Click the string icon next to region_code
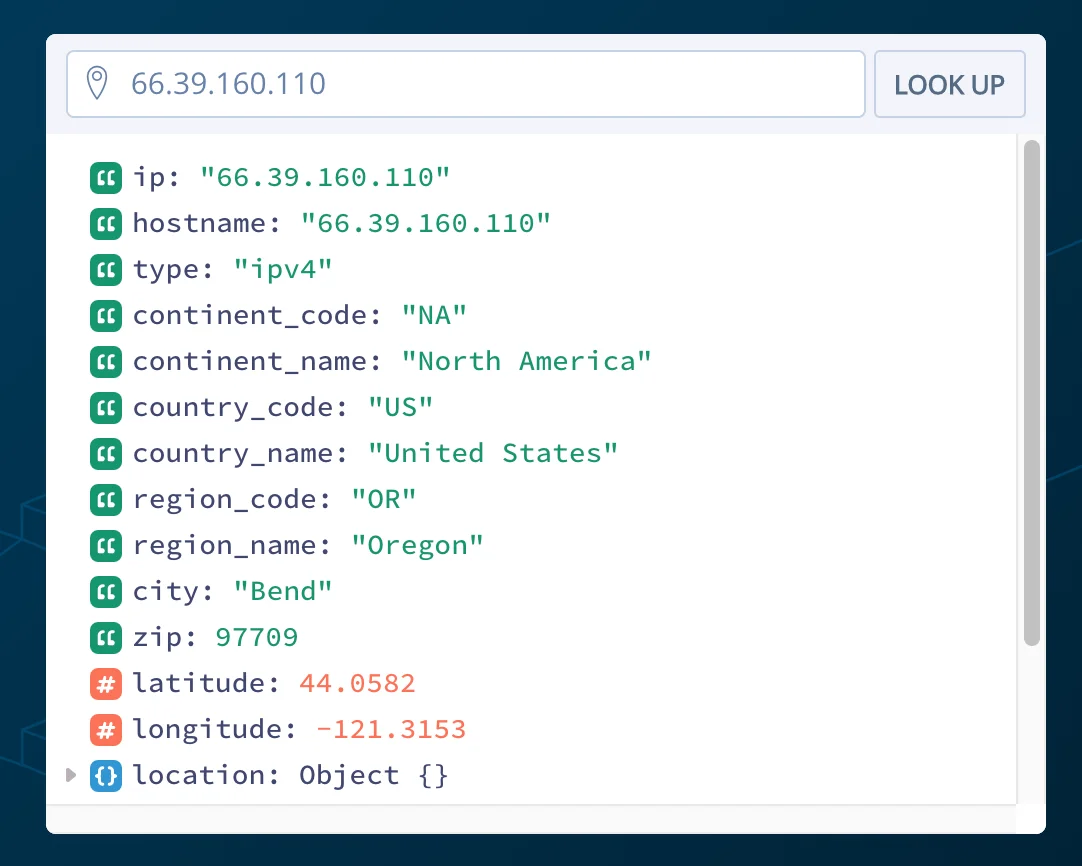The height and width of the screenshot is (866, 1082). (x=106, y=500)
